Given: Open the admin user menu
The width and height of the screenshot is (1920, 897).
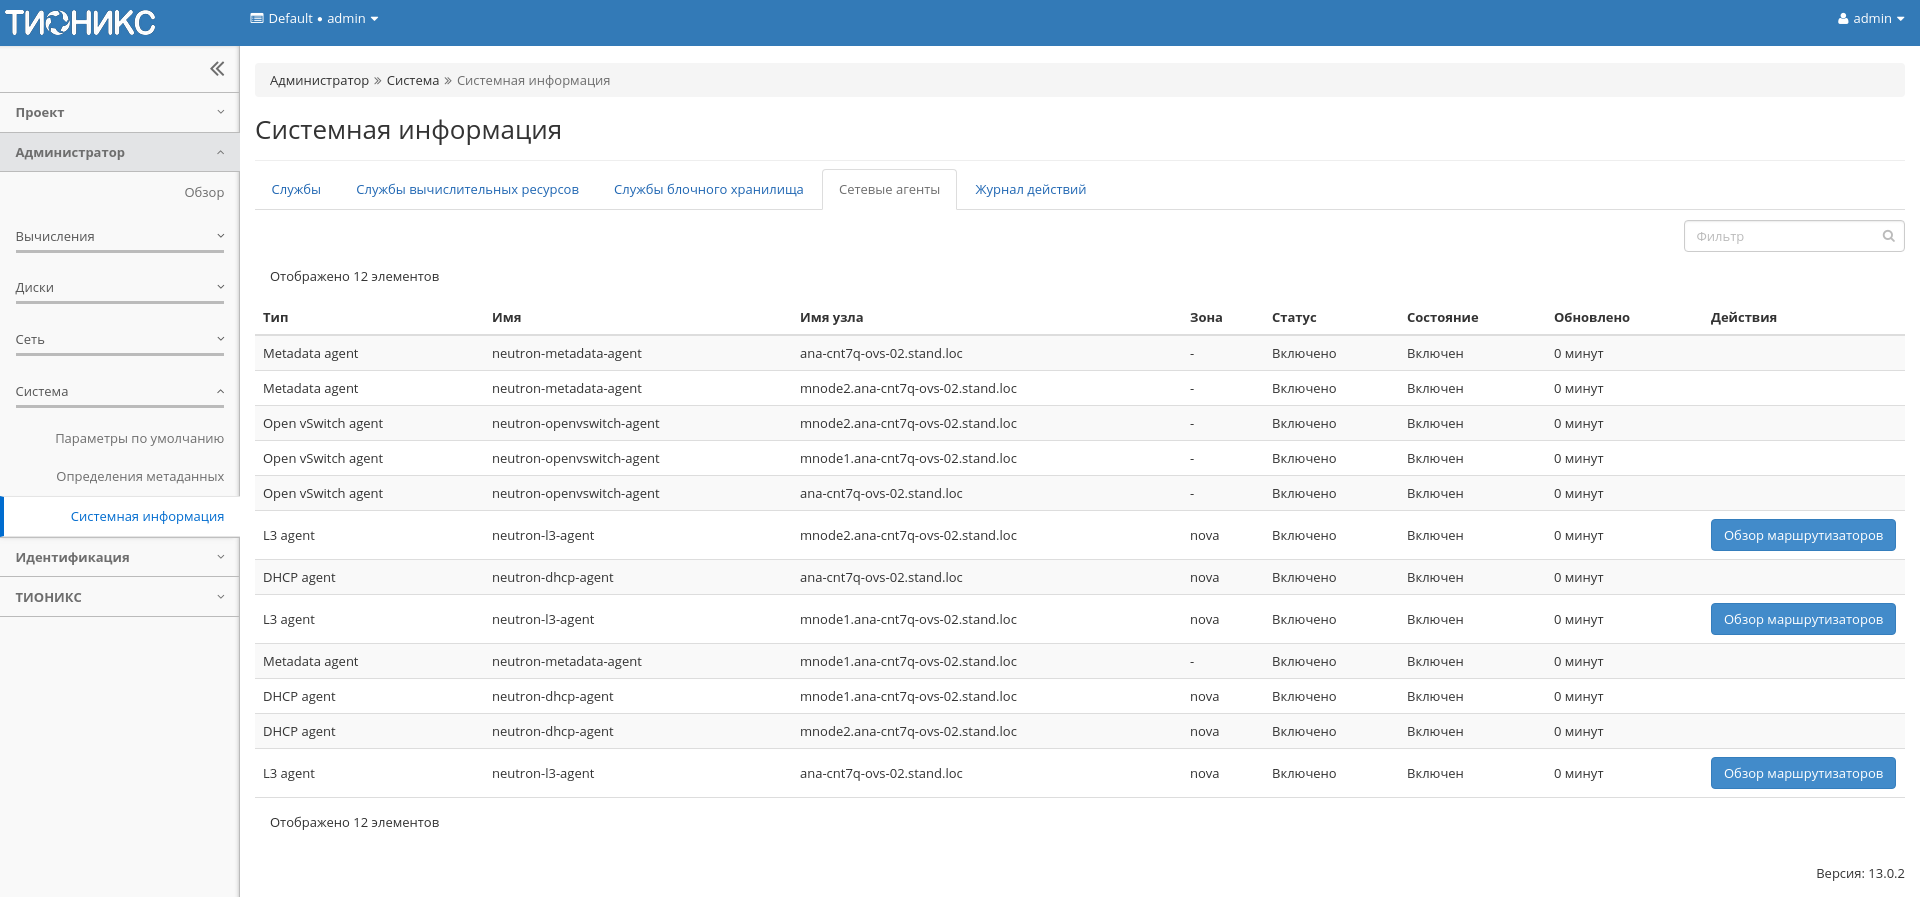Looking at the screenshot, I should point(1870,19).
